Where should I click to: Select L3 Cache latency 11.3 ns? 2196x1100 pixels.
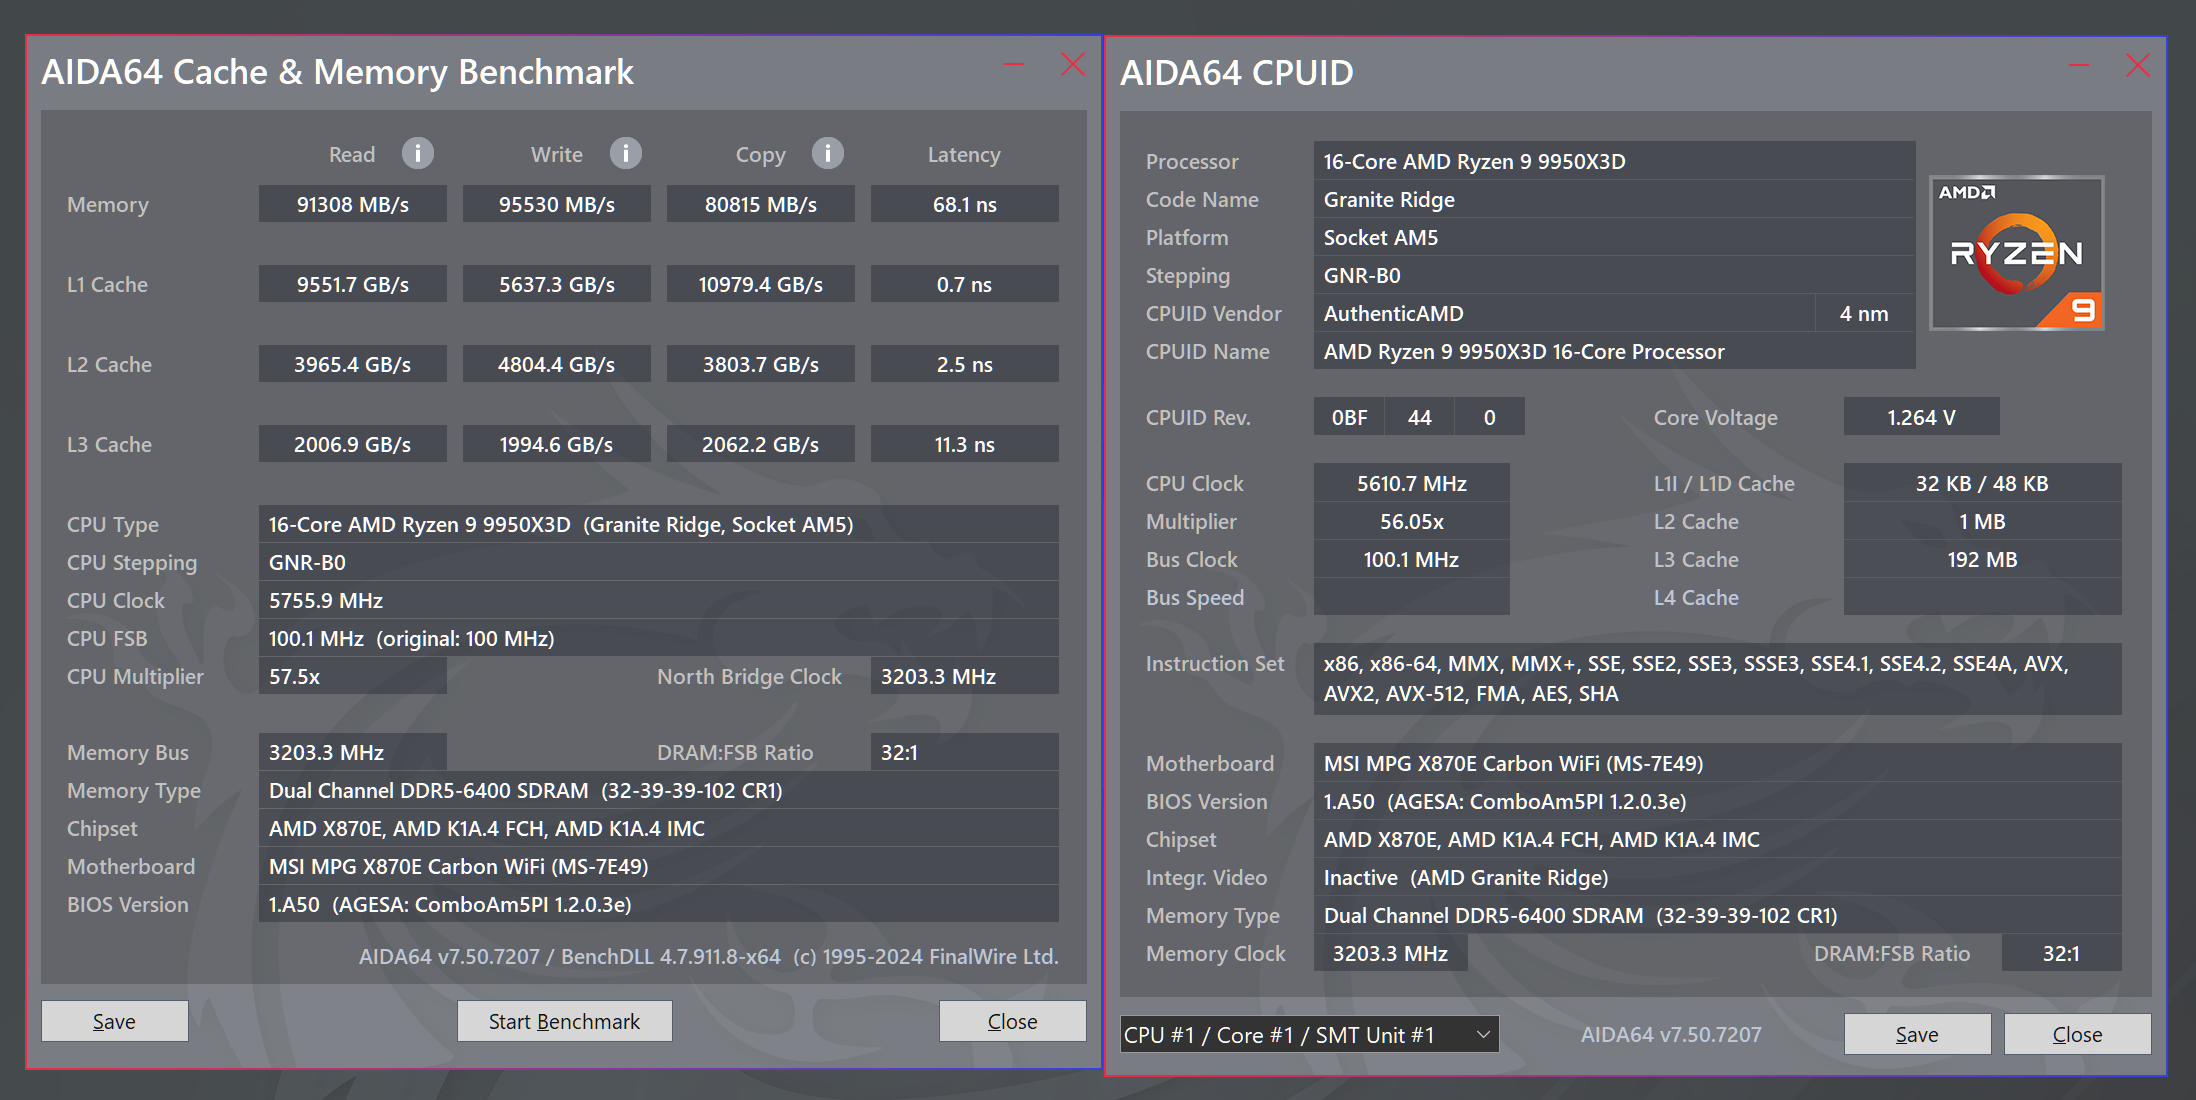coord(964,444)
